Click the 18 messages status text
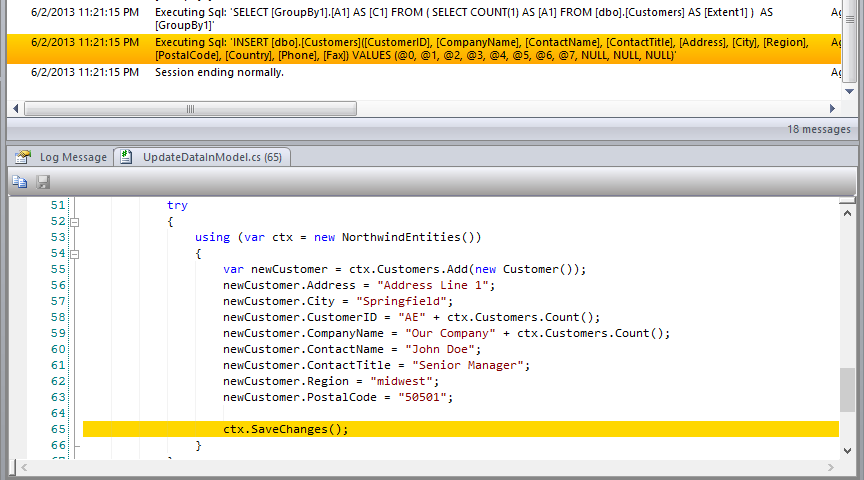864x480 pixels. [x=818, y=129]
